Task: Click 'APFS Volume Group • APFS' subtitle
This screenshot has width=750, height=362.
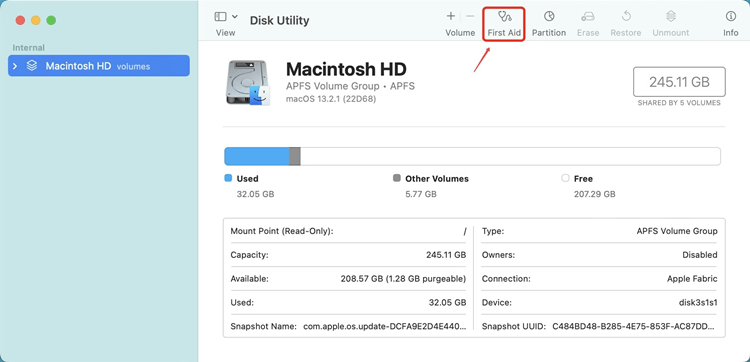Action: tap(350, 87)
